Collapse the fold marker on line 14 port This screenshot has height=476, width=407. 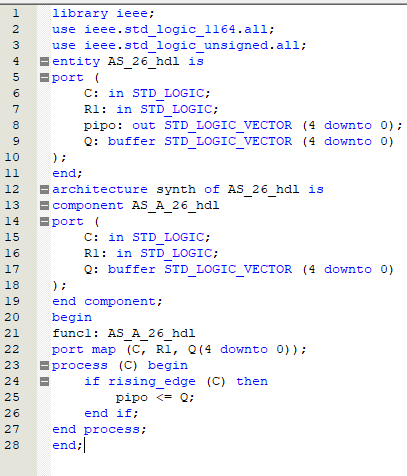44,221
